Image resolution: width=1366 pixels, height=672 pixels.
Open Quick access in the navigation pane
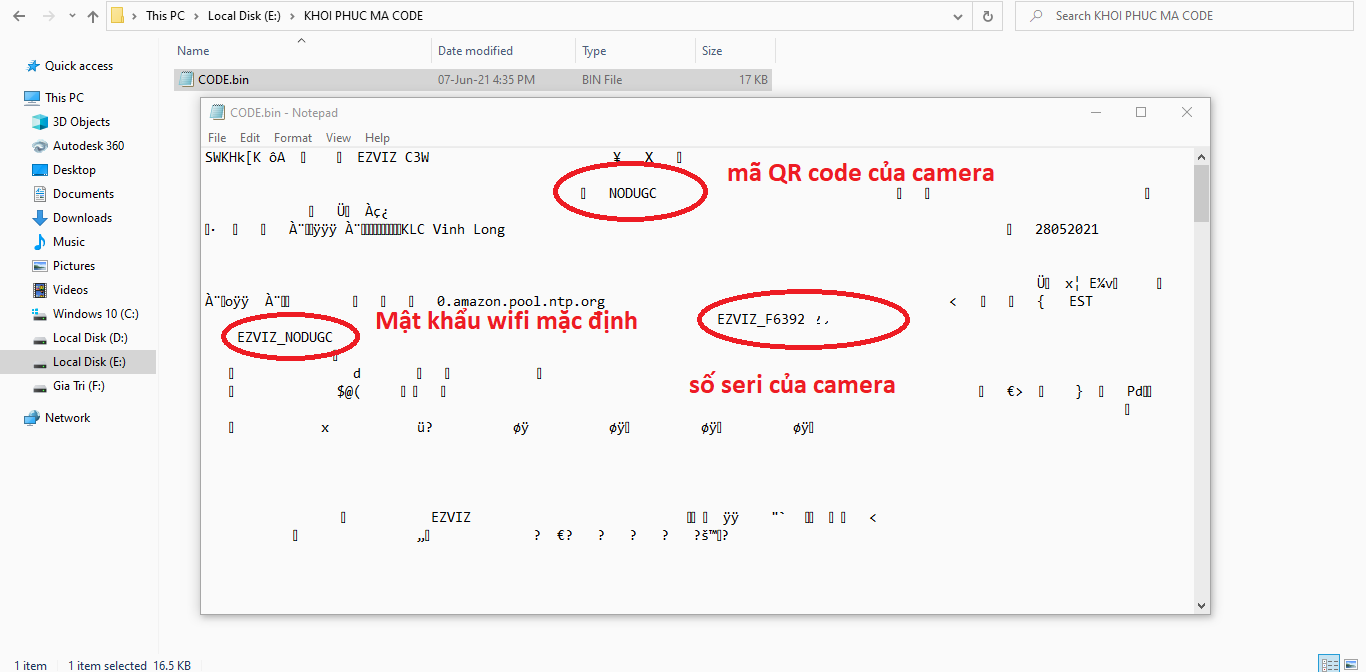[x=79, y=66]
